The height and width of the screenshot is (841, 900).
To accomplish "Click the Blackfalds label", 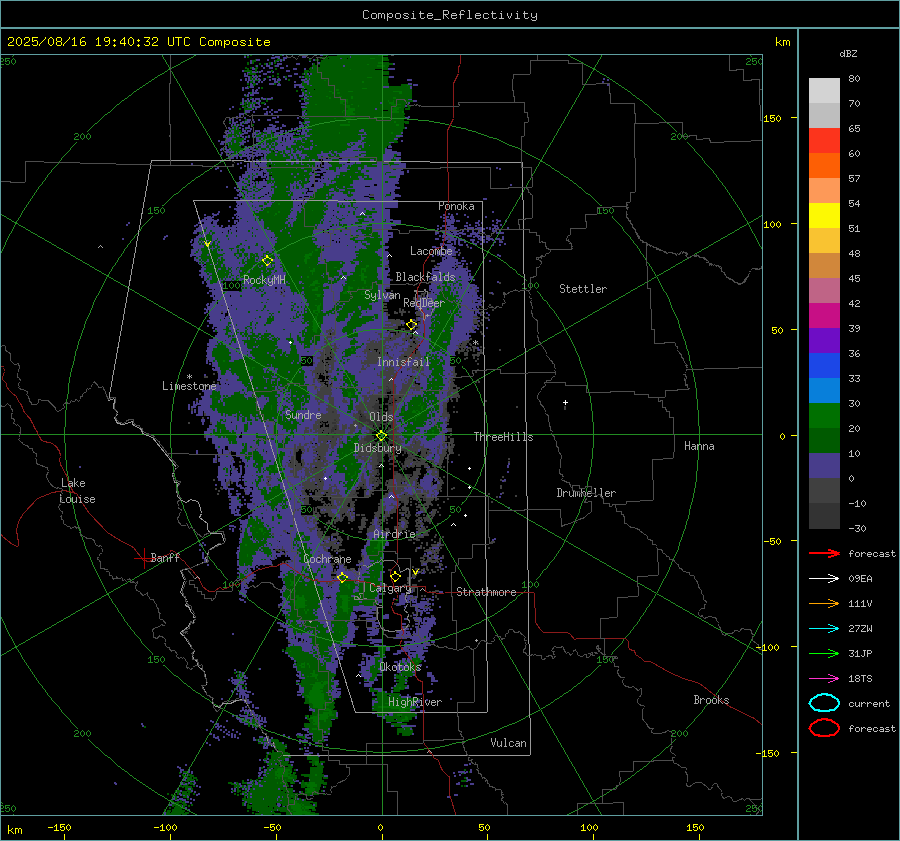I will click(x=425, y=277).
